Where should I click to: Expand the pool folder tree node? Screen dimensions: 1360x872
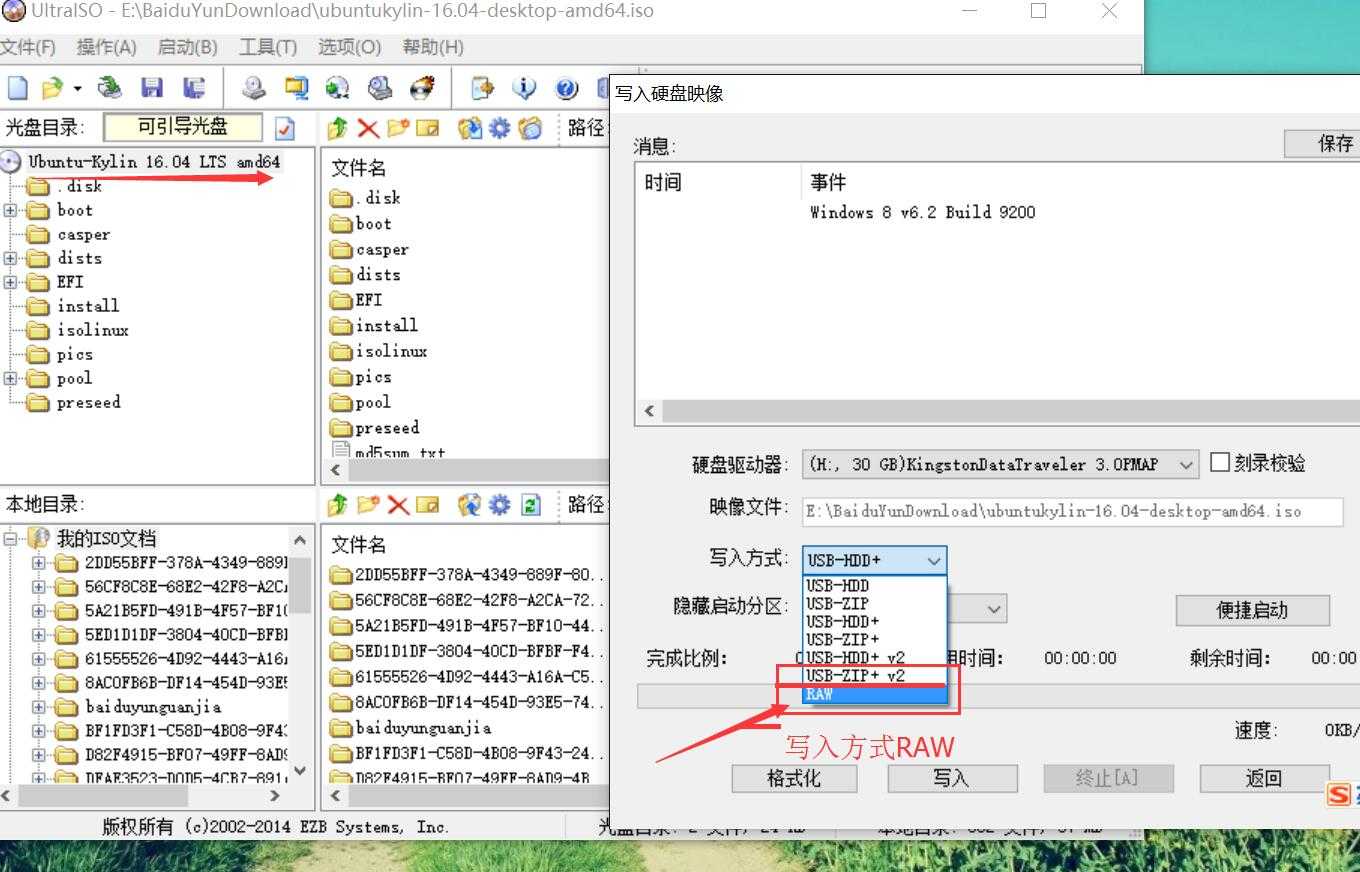click(x=10, y=378)
